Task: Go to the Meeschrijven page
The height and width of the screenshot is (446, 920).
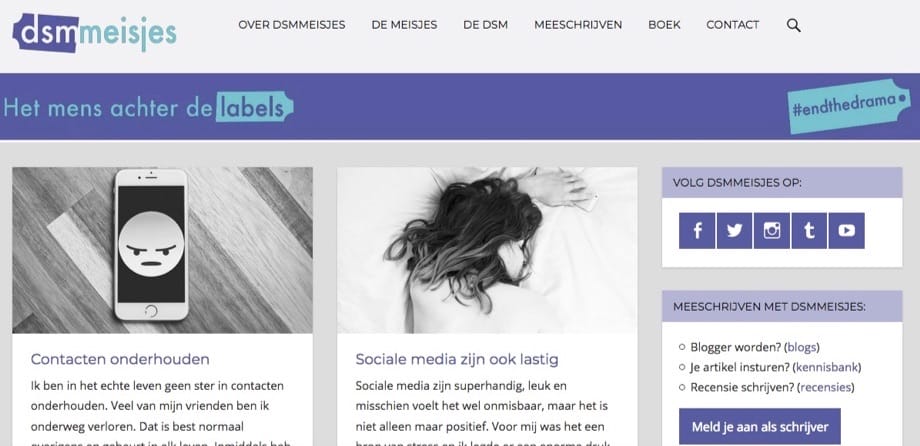Action: coord(578,25)
